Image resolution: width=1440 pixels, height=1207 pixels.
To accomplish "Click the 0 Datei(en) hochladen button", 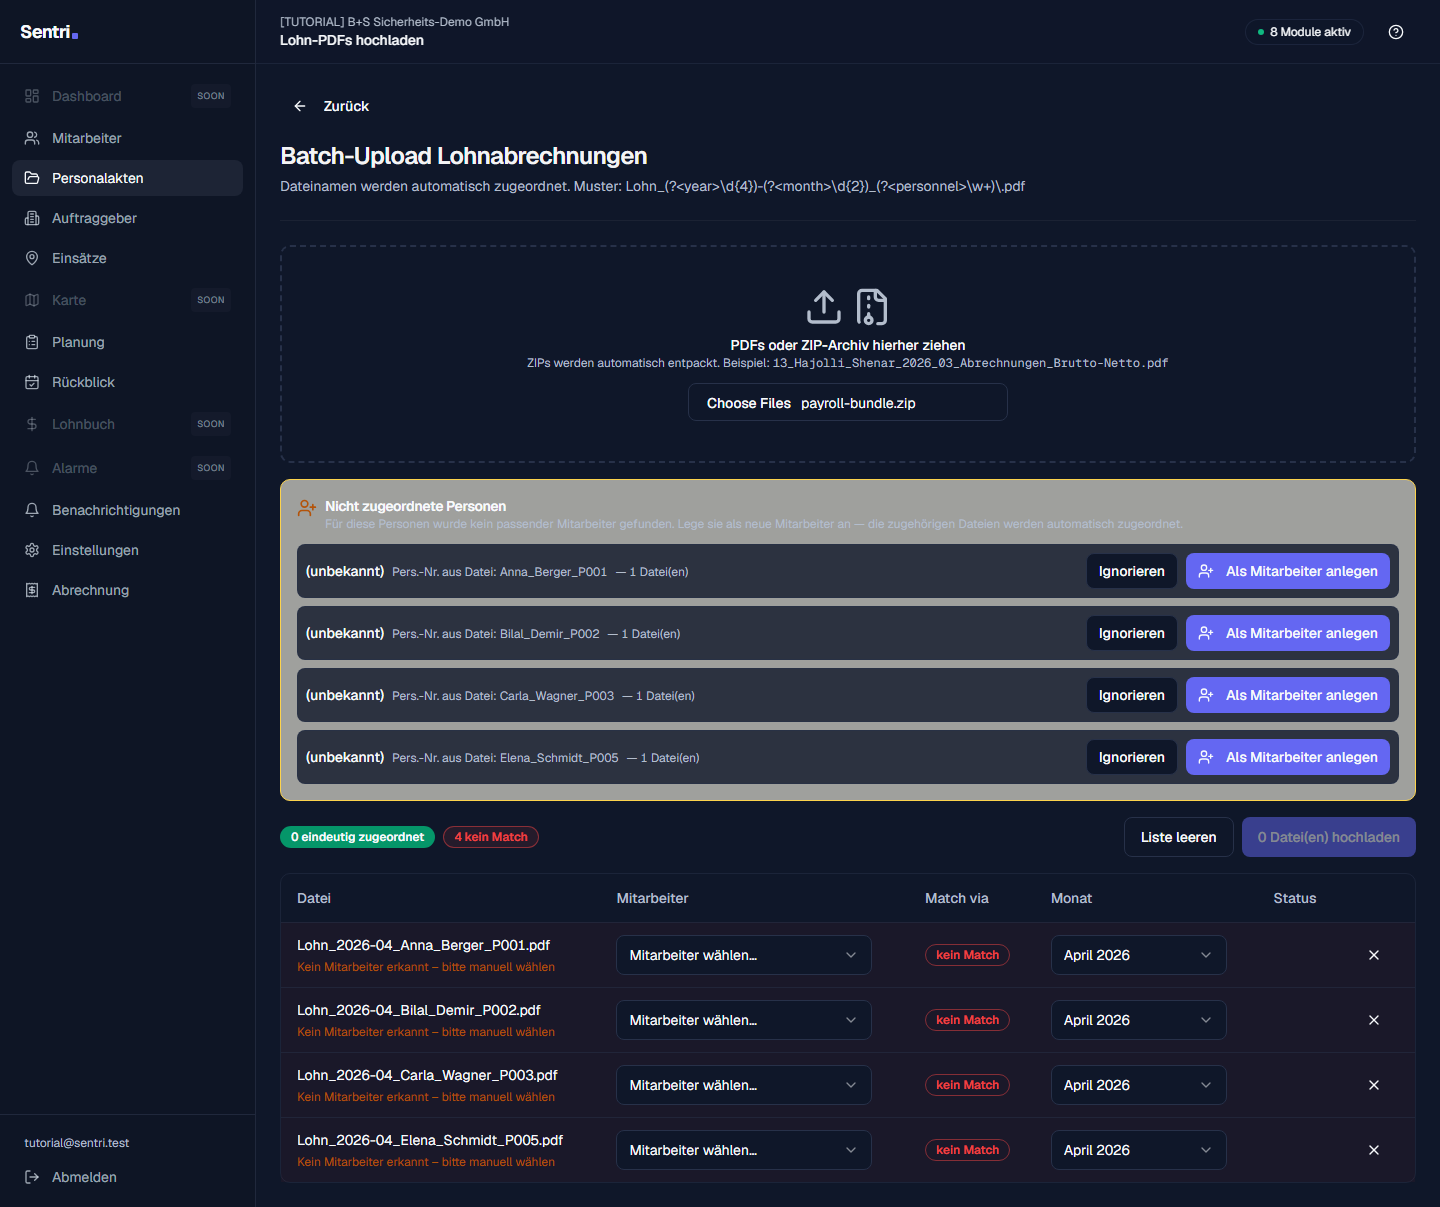I will (1329, 837).
